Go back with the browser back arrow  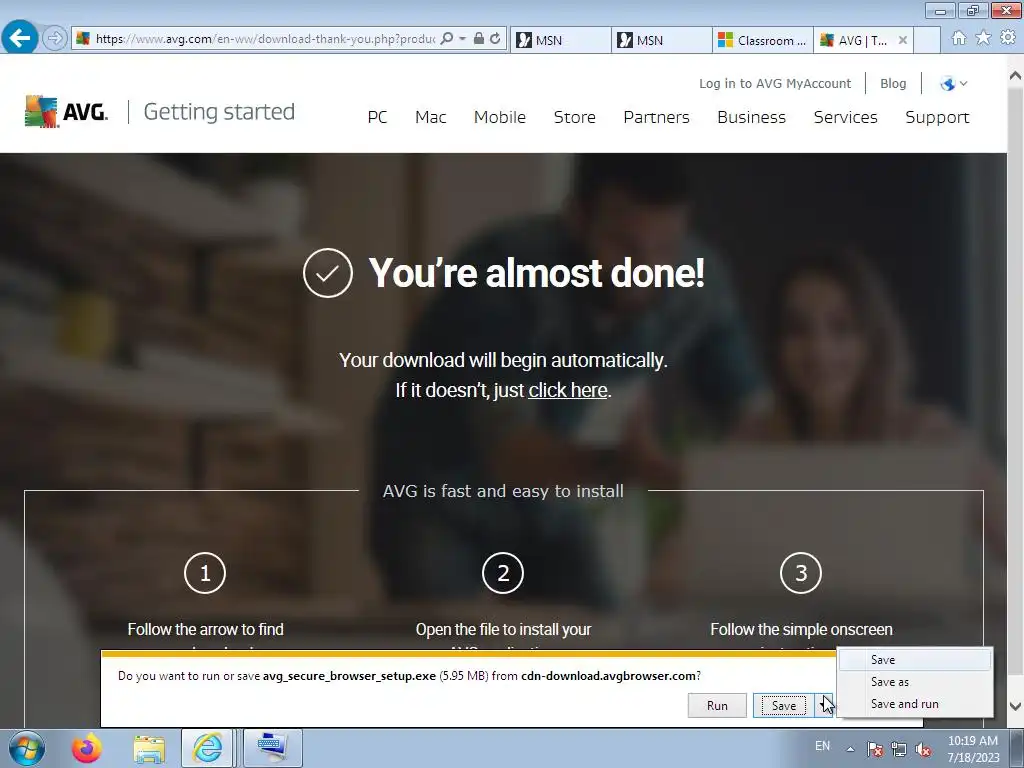click(x=20, y=37)
